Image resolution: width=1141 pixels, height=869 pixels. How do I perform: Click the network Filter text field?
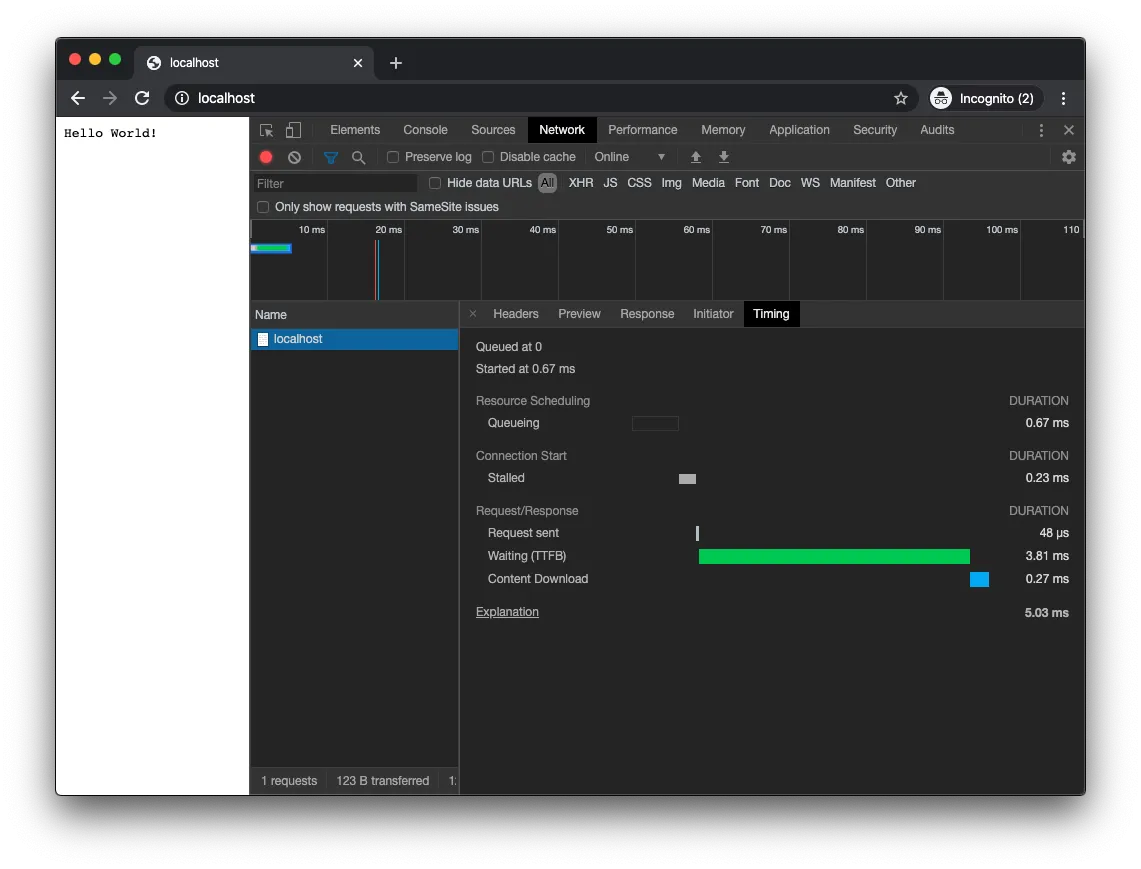335,183
